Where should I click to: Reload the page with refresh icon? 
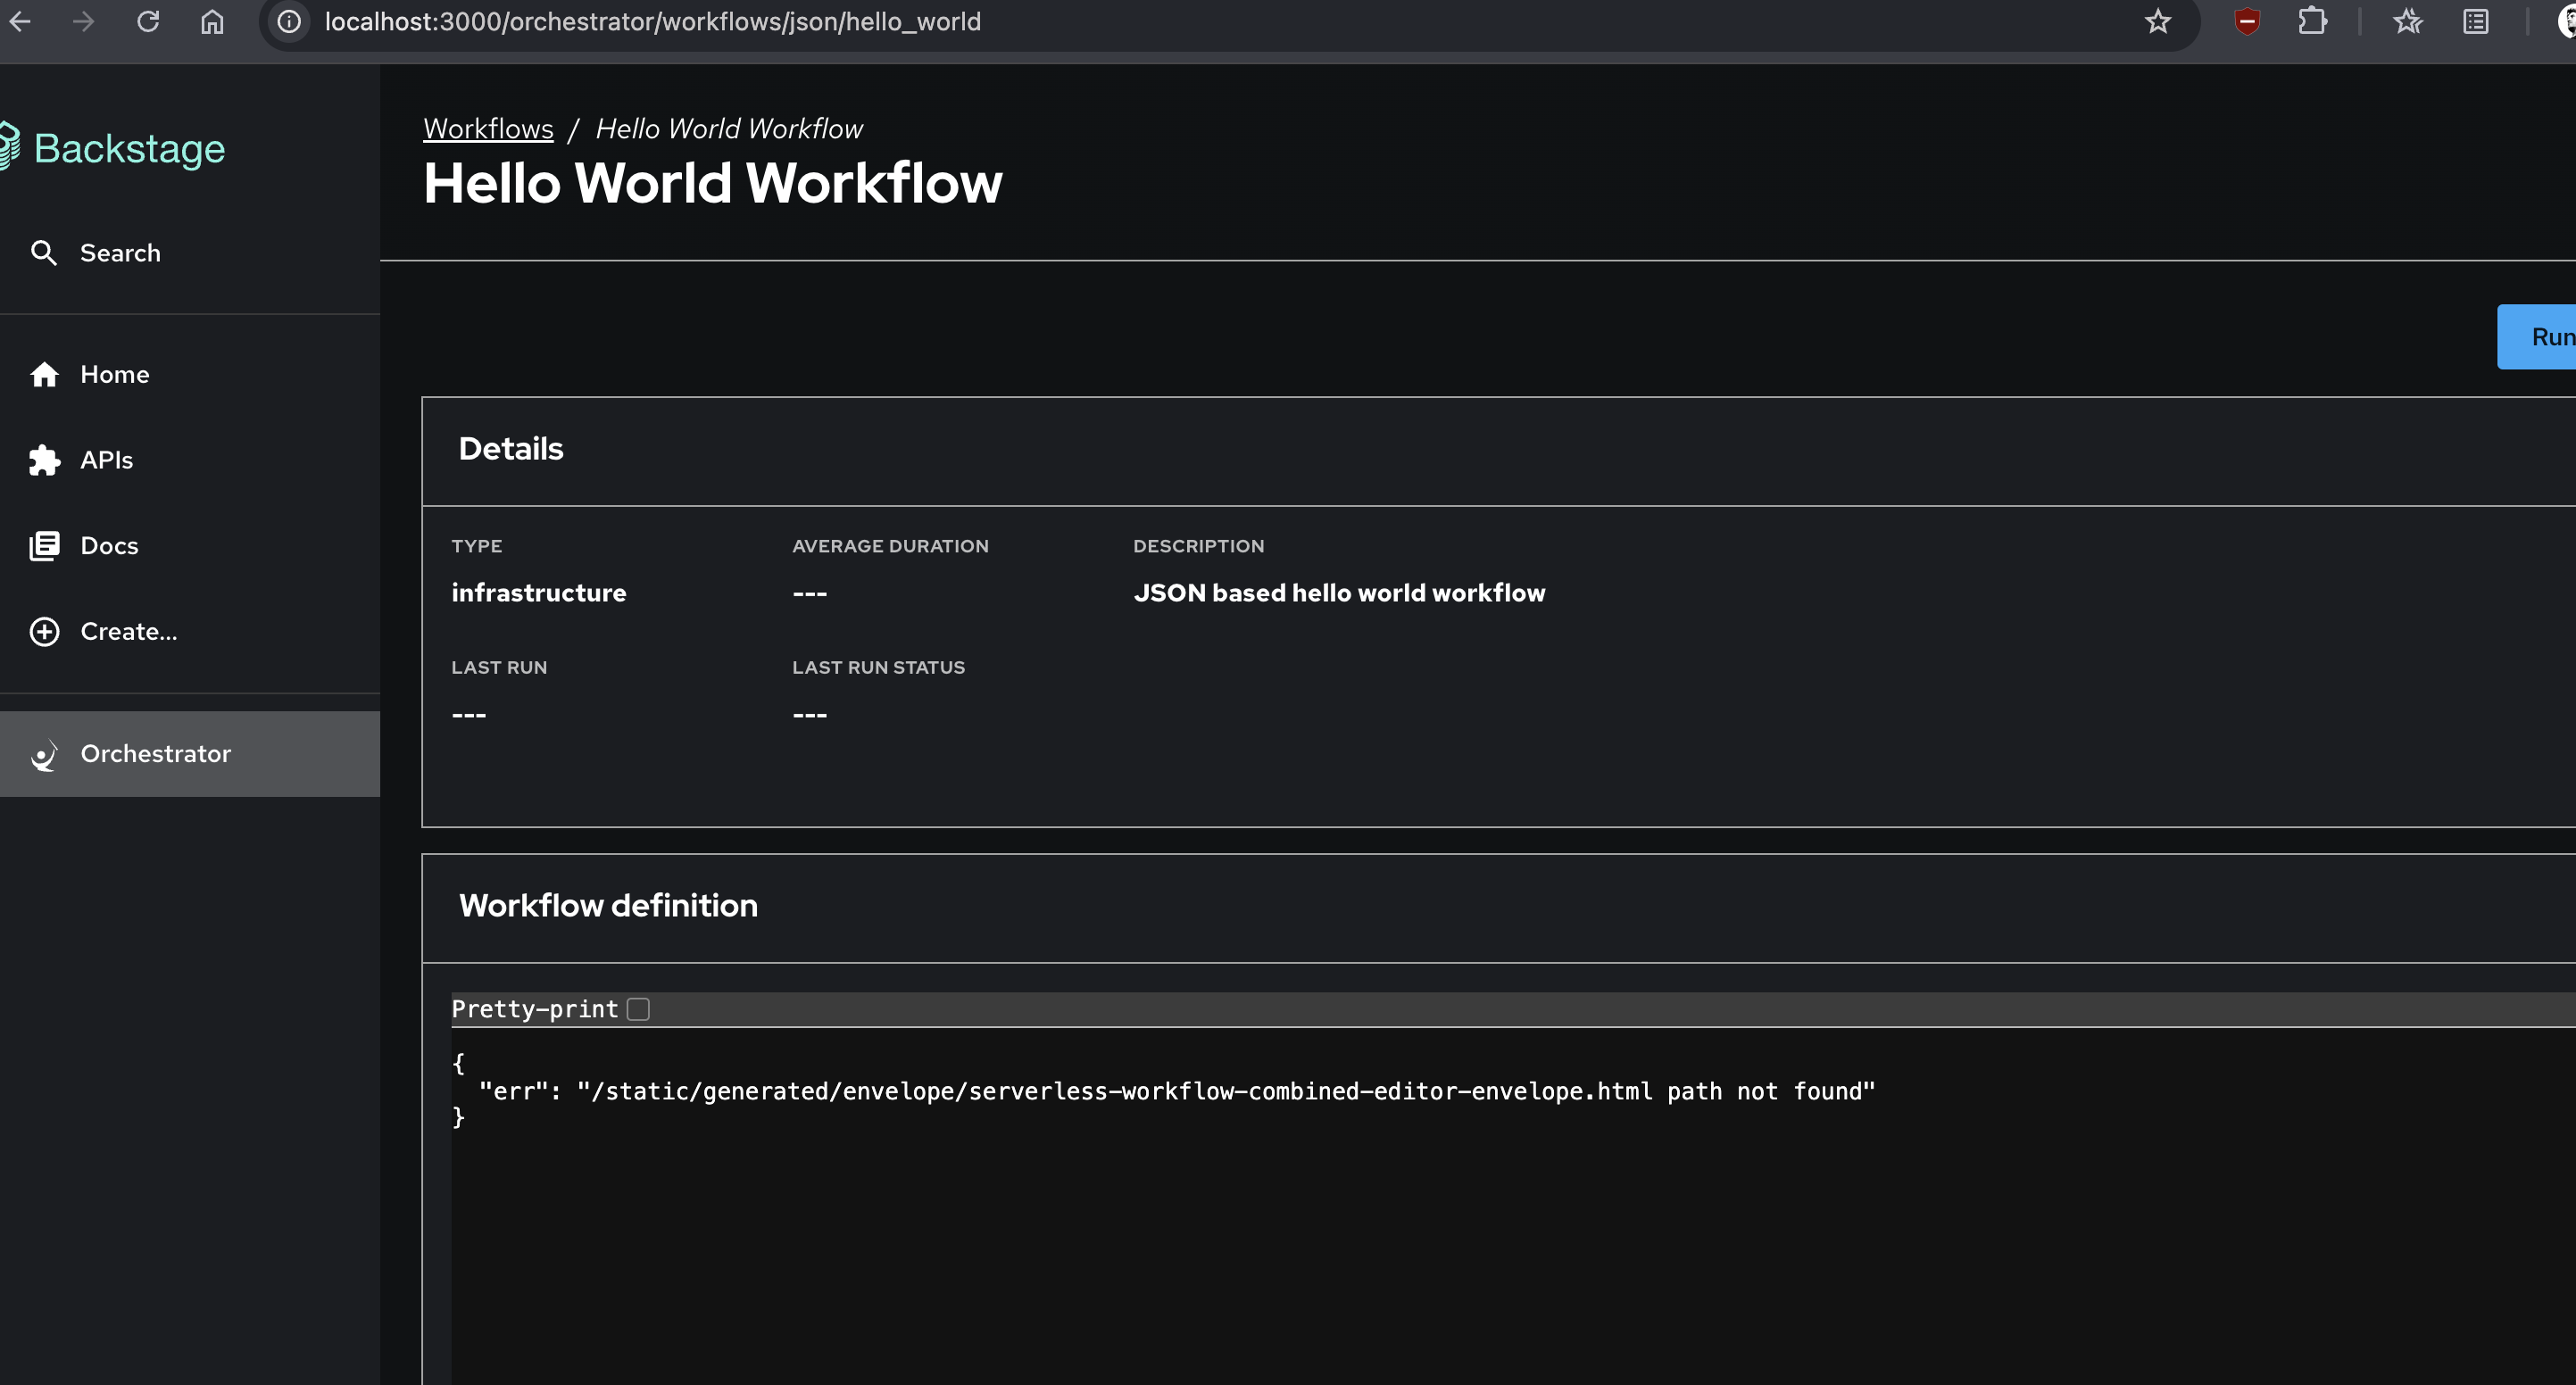[148, 21]
